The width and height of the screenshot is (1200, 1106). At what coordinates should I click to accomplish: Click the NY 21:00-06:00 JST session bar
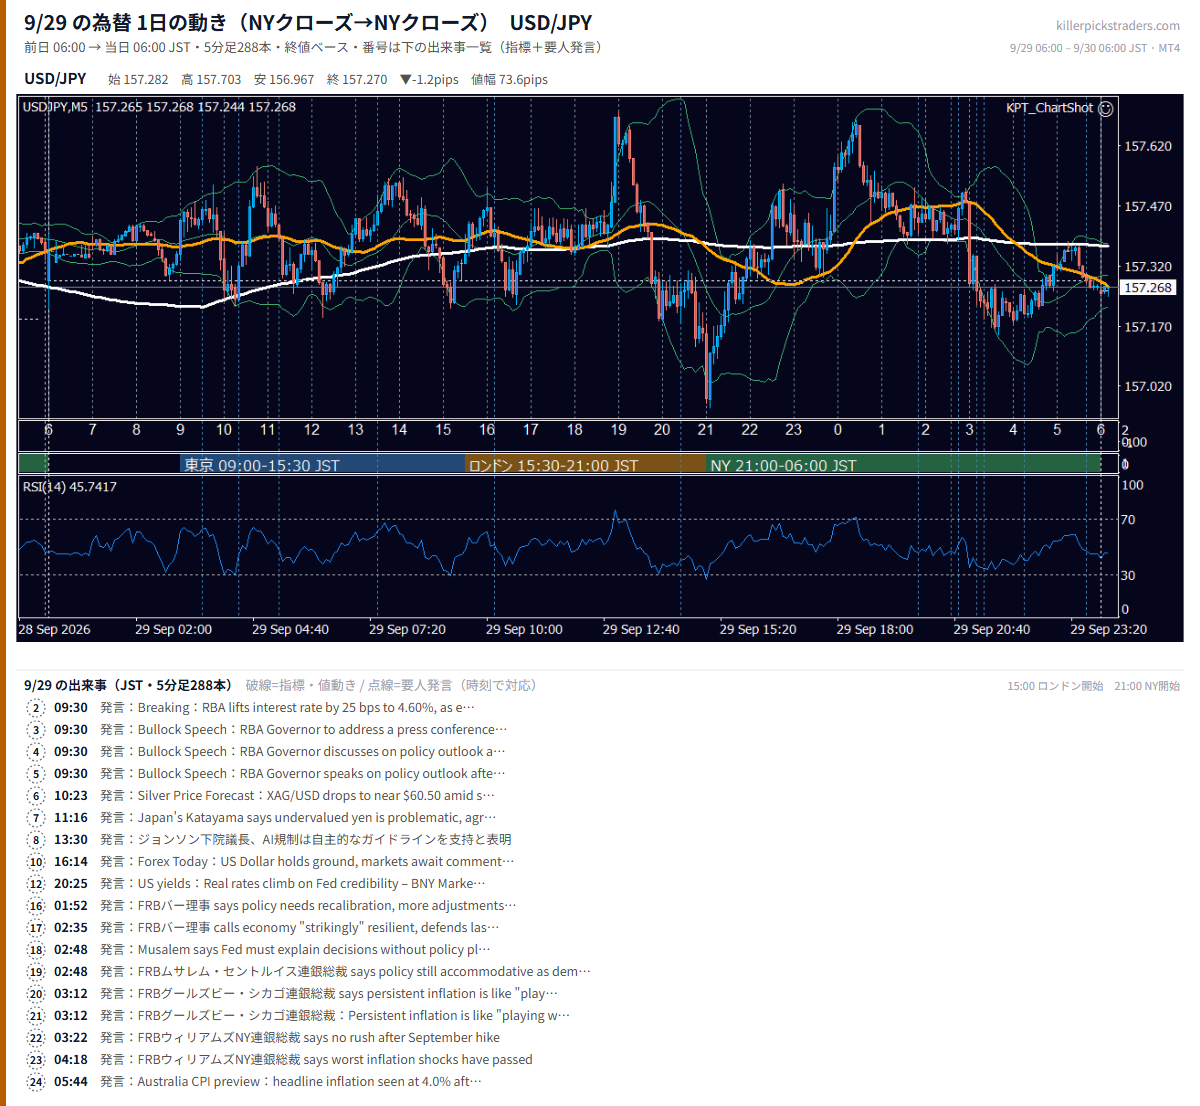pyautogui.click(x=903, y=465)
